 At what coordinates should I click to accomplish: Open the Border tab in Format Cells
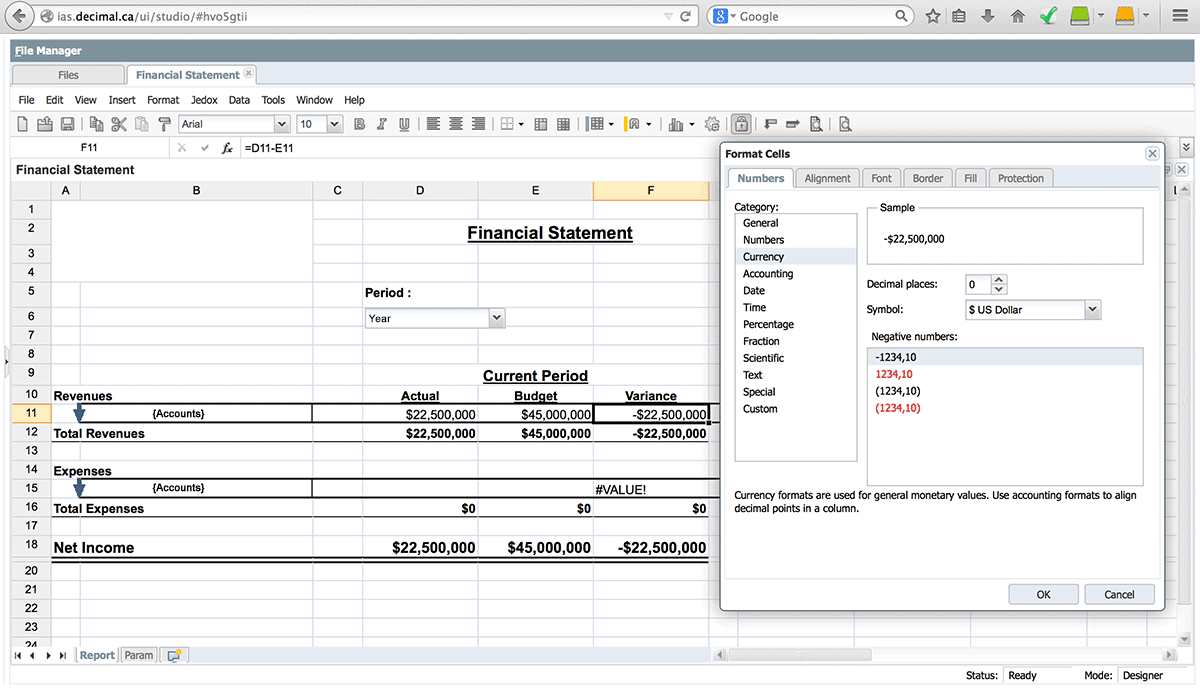(928, 178)
